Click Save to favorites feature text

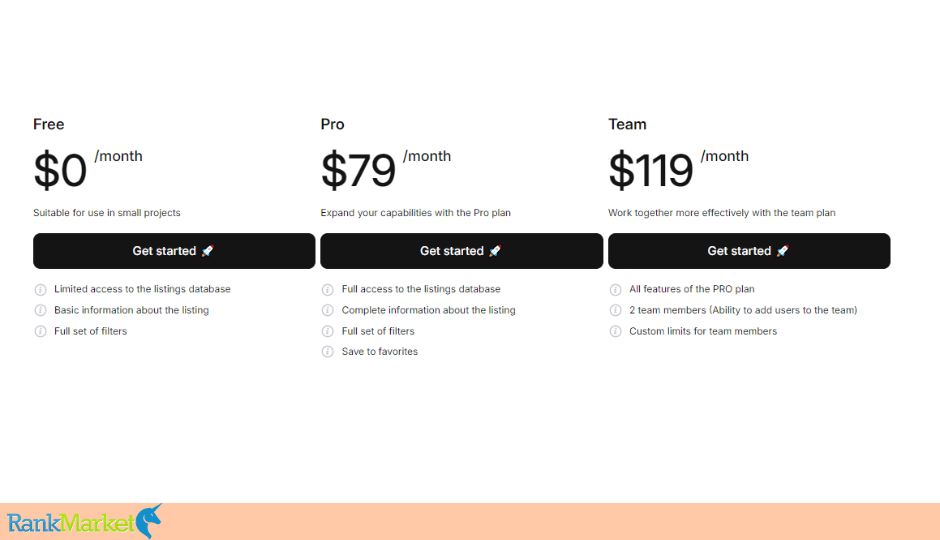click(379, 351)
